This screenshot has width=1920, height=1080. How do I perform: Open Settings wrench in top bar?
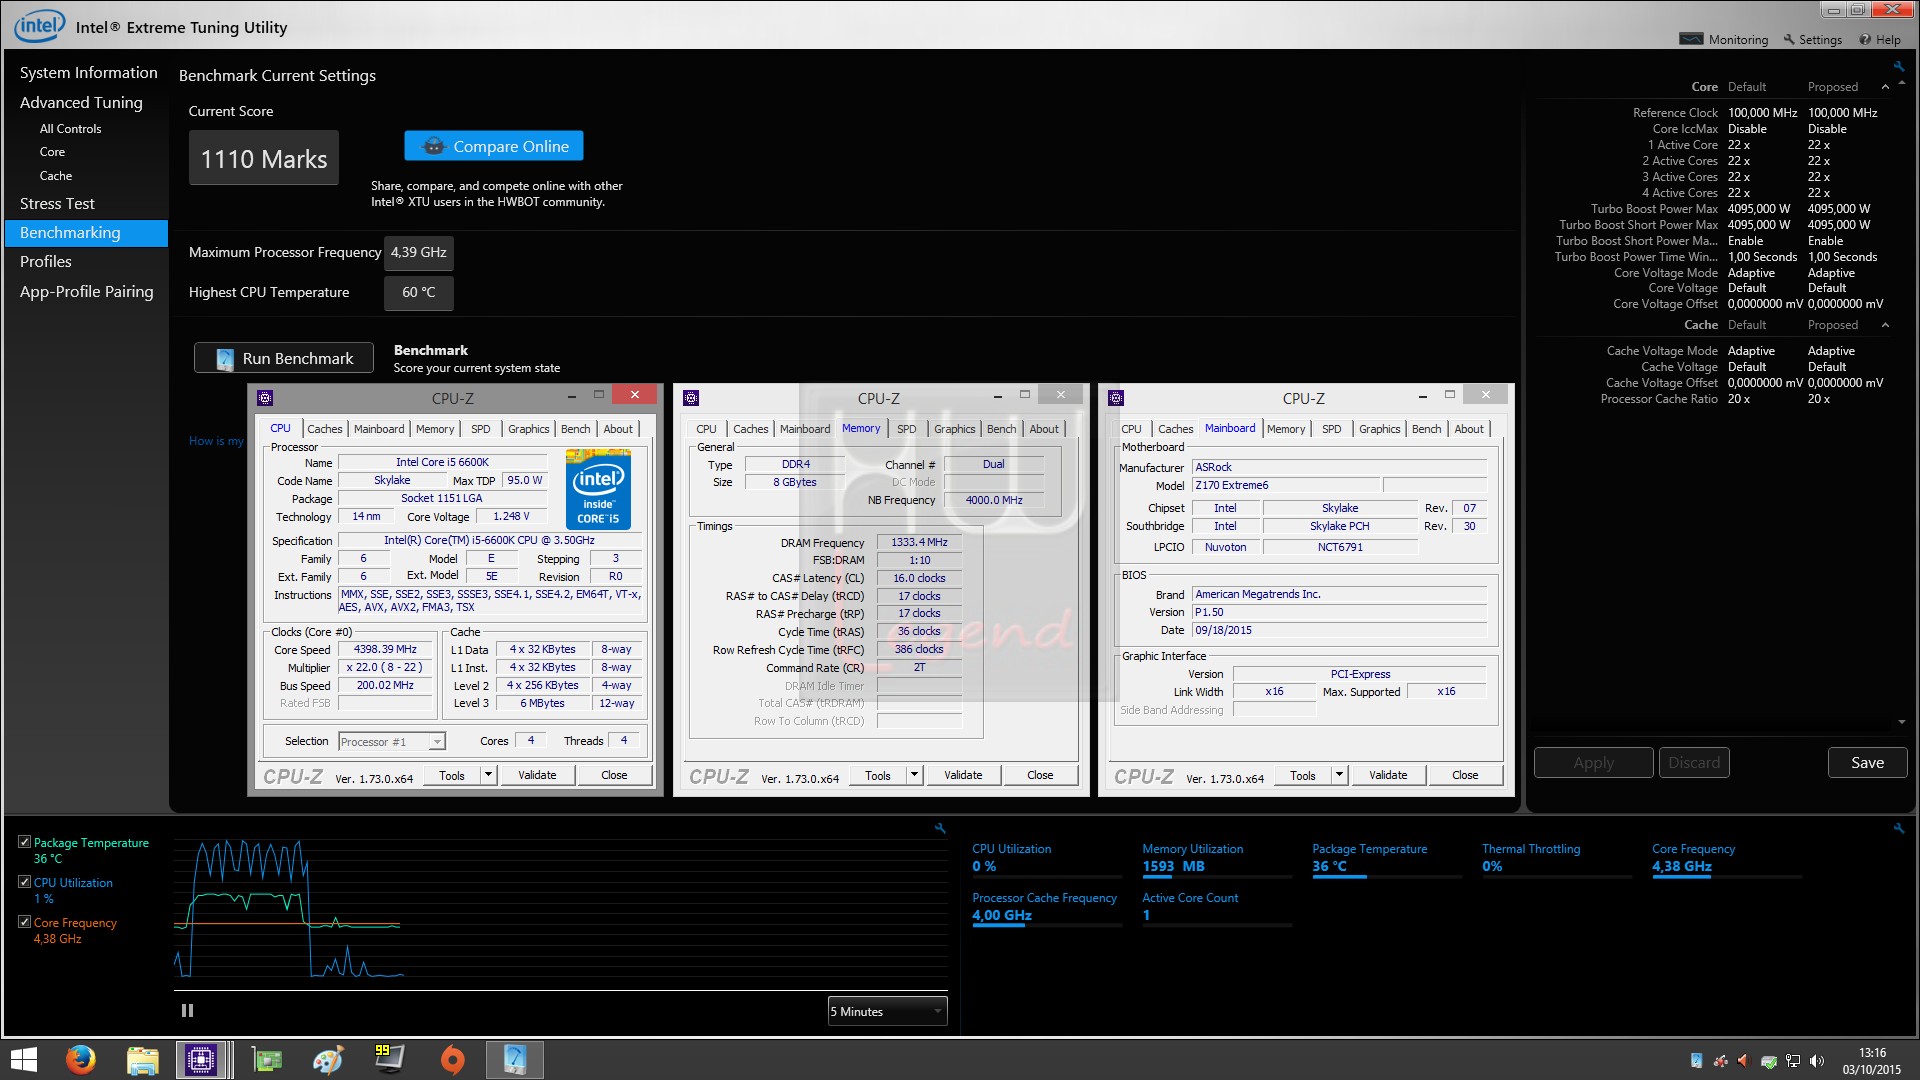point(1812,39)
